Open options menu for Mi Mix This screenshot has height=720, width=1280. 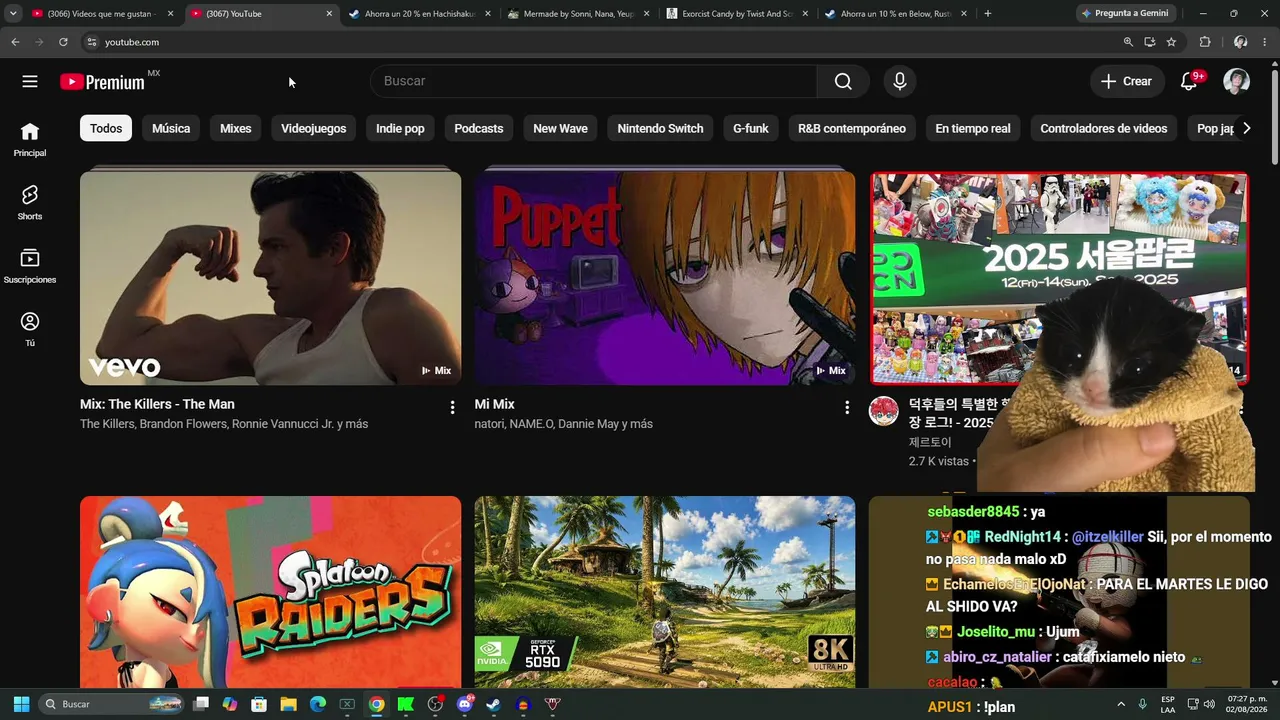tap(847, 407)
